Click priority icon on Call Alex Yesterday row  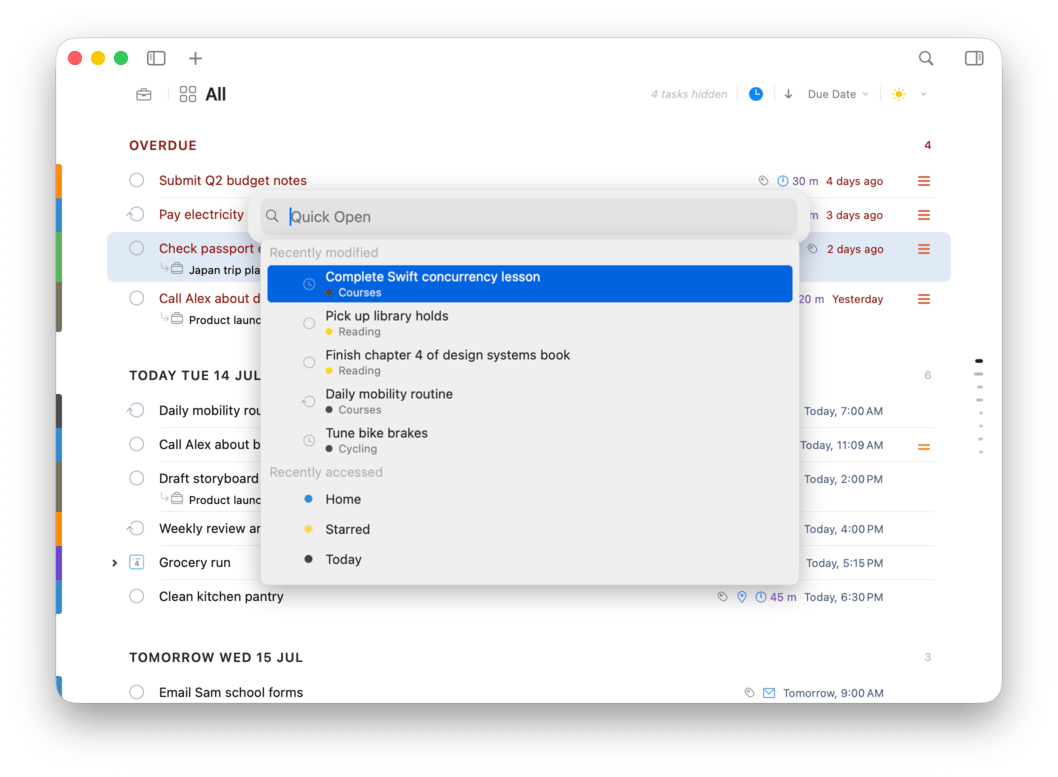point(924,299)
